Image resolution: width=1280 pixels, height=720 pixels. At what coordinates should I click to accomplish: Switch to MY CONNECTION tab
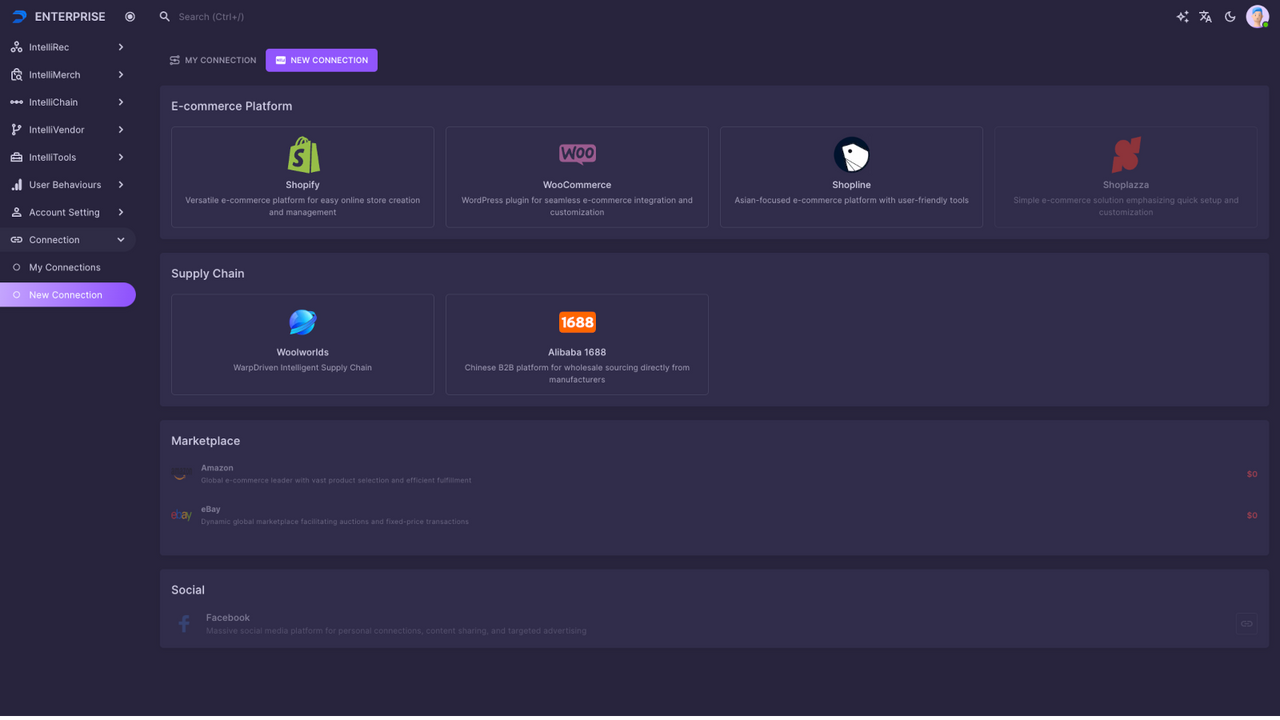tap(213, 60)
